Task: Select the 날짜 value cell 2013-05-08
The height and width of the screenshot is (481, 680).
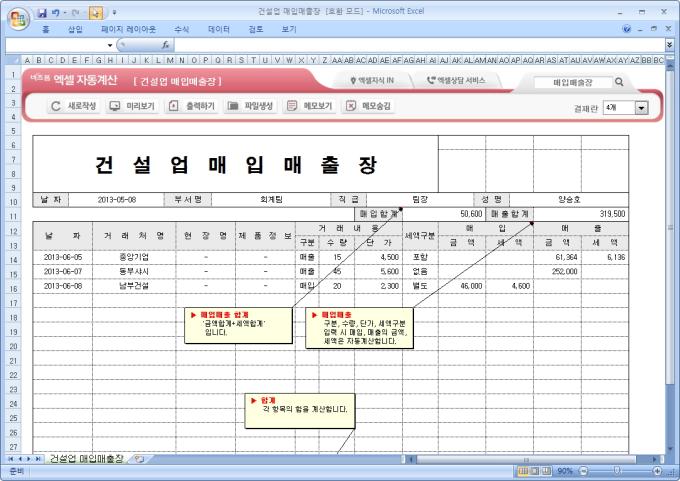Action: tap(116, 200)
